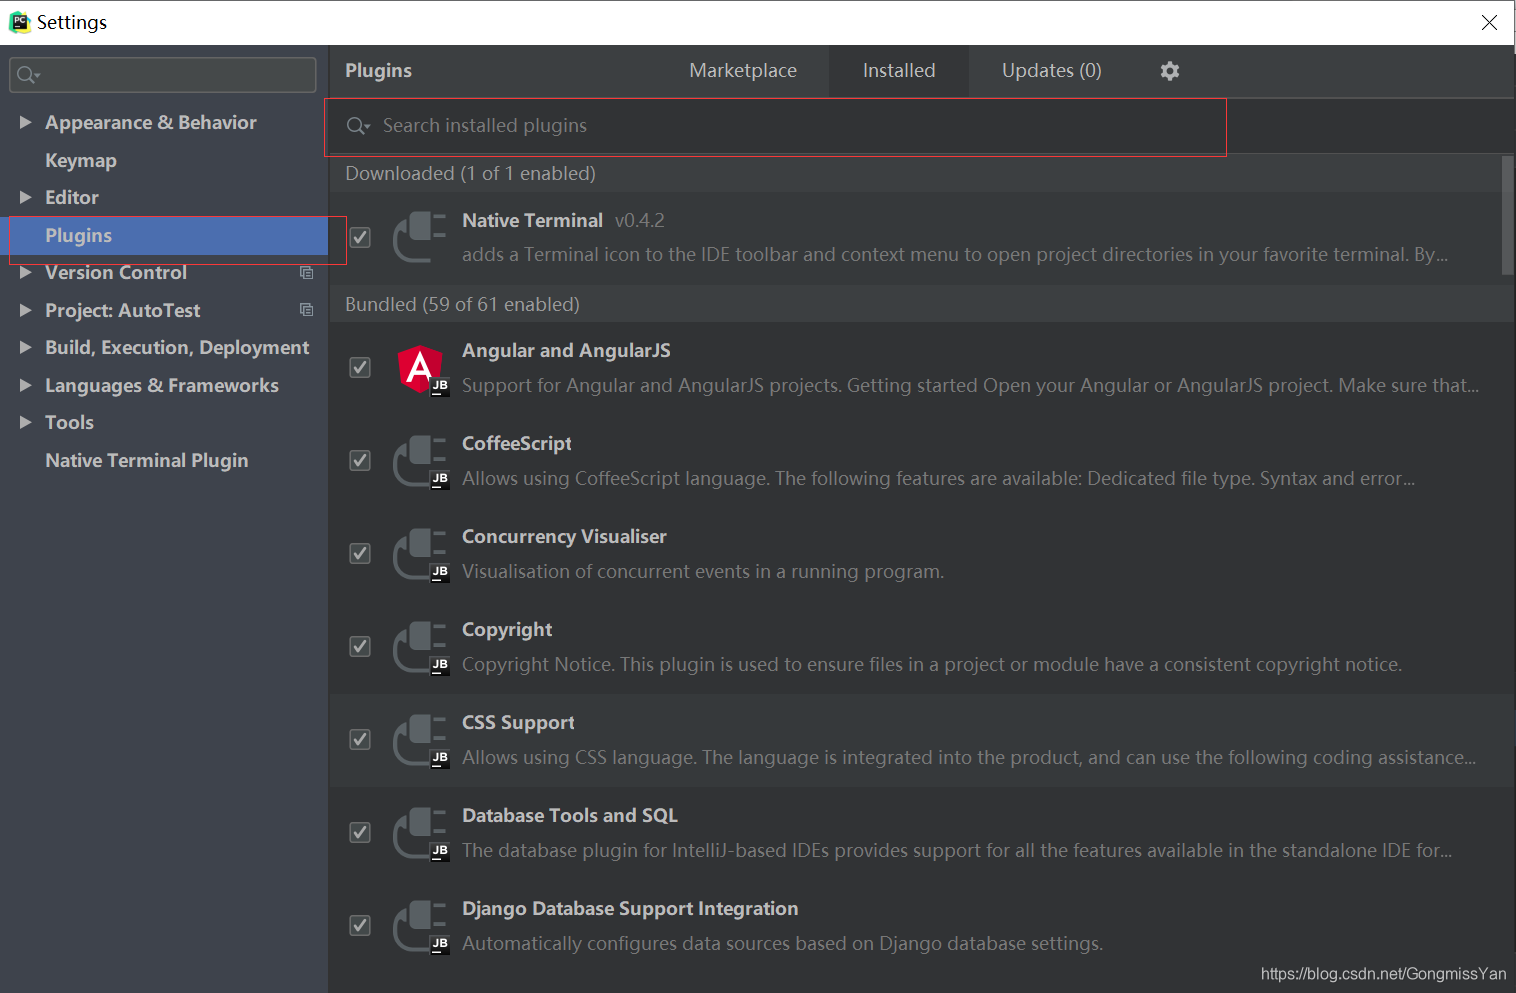Image resolution: width=1516 pixels, height=993 pixels.
Task: Expand the Version Control arrow
Action: tap(26, 272)
